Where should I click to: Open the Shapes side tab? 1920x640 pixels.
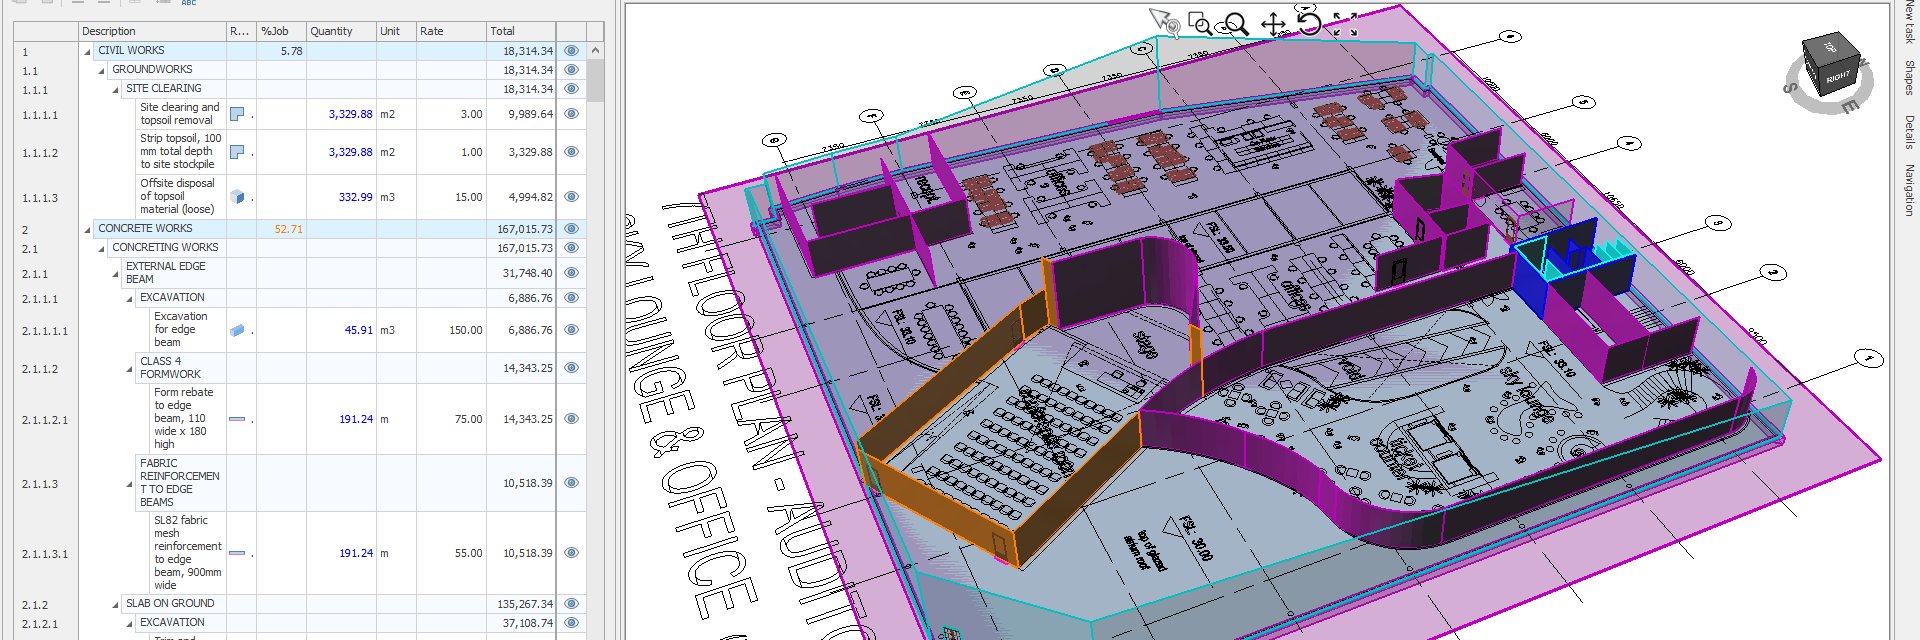[1909, 77]
